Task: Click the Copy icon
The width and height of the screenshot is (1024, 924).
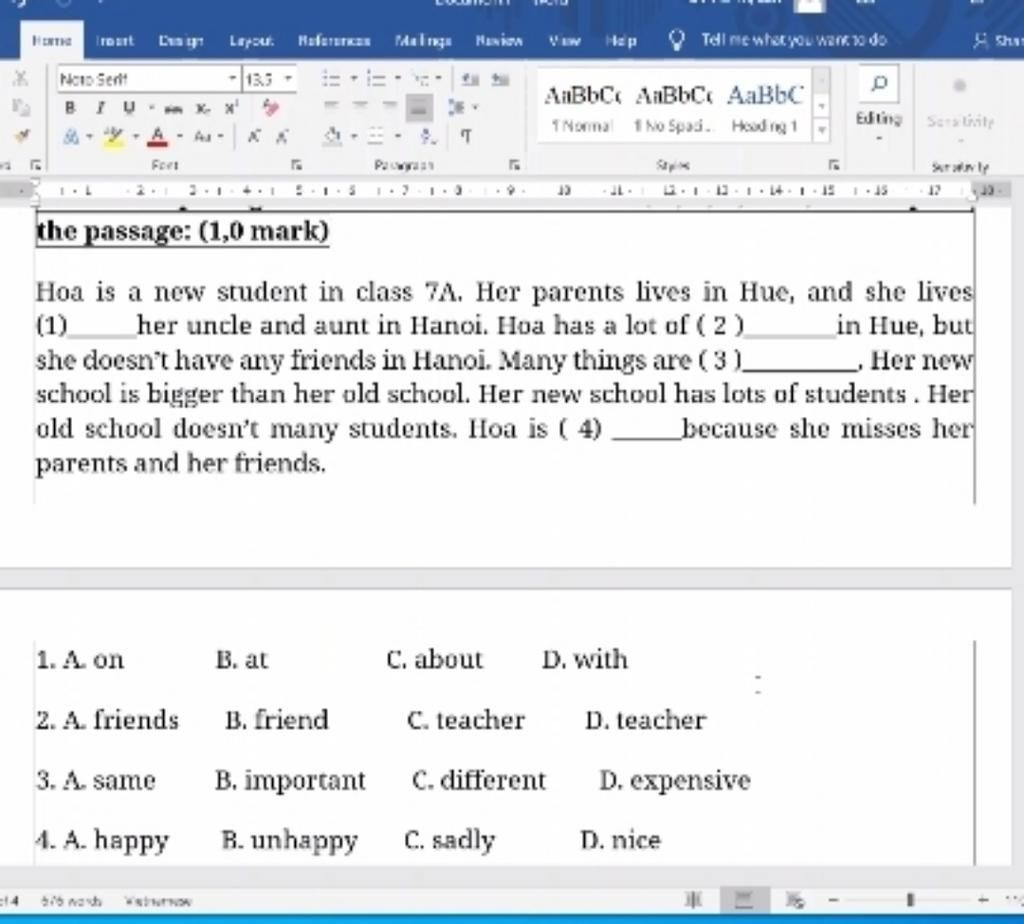Action: click(x=21, y=106)
